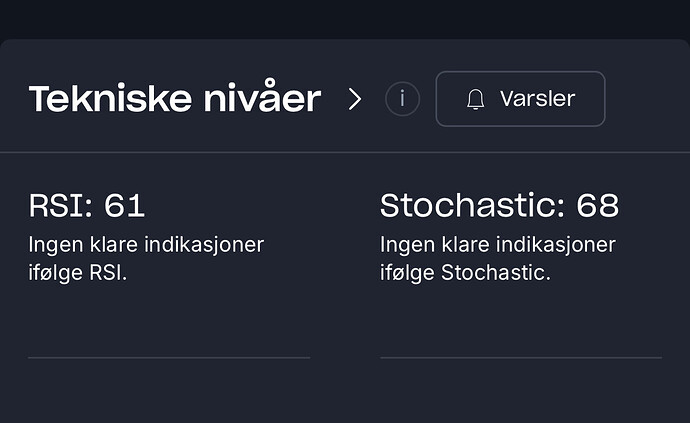
Task: Click the RSI description 'Ingen klare indikasjoner'
Action: 146,245
